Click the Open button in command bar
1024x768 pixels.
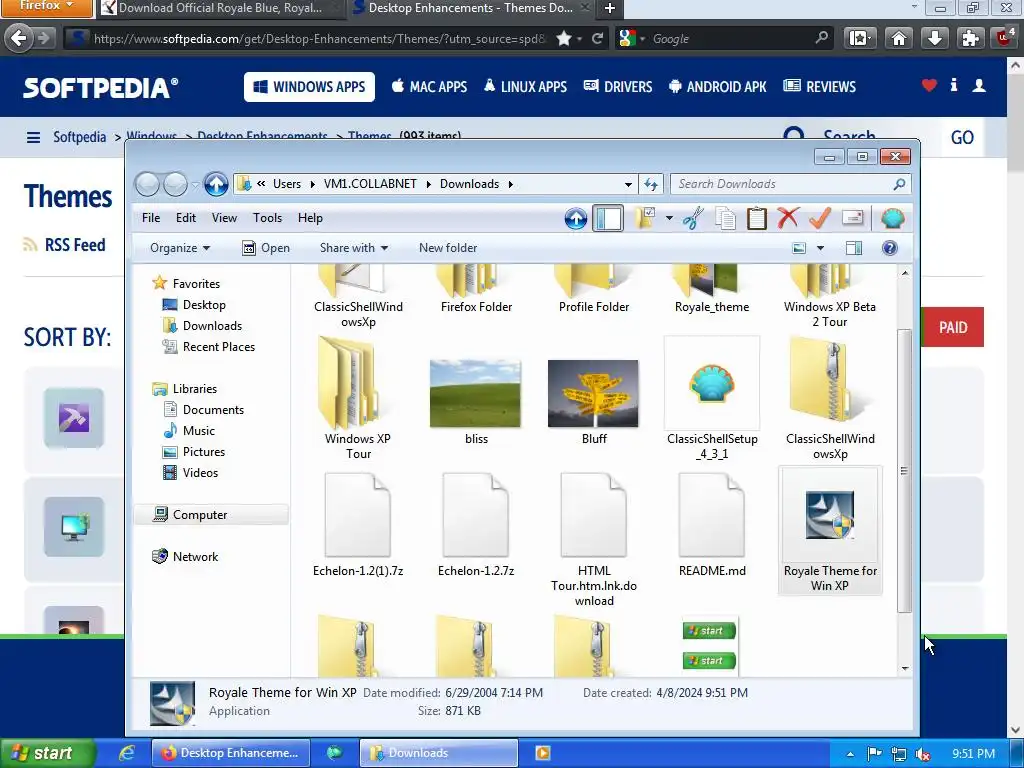[x=266, y=248]
